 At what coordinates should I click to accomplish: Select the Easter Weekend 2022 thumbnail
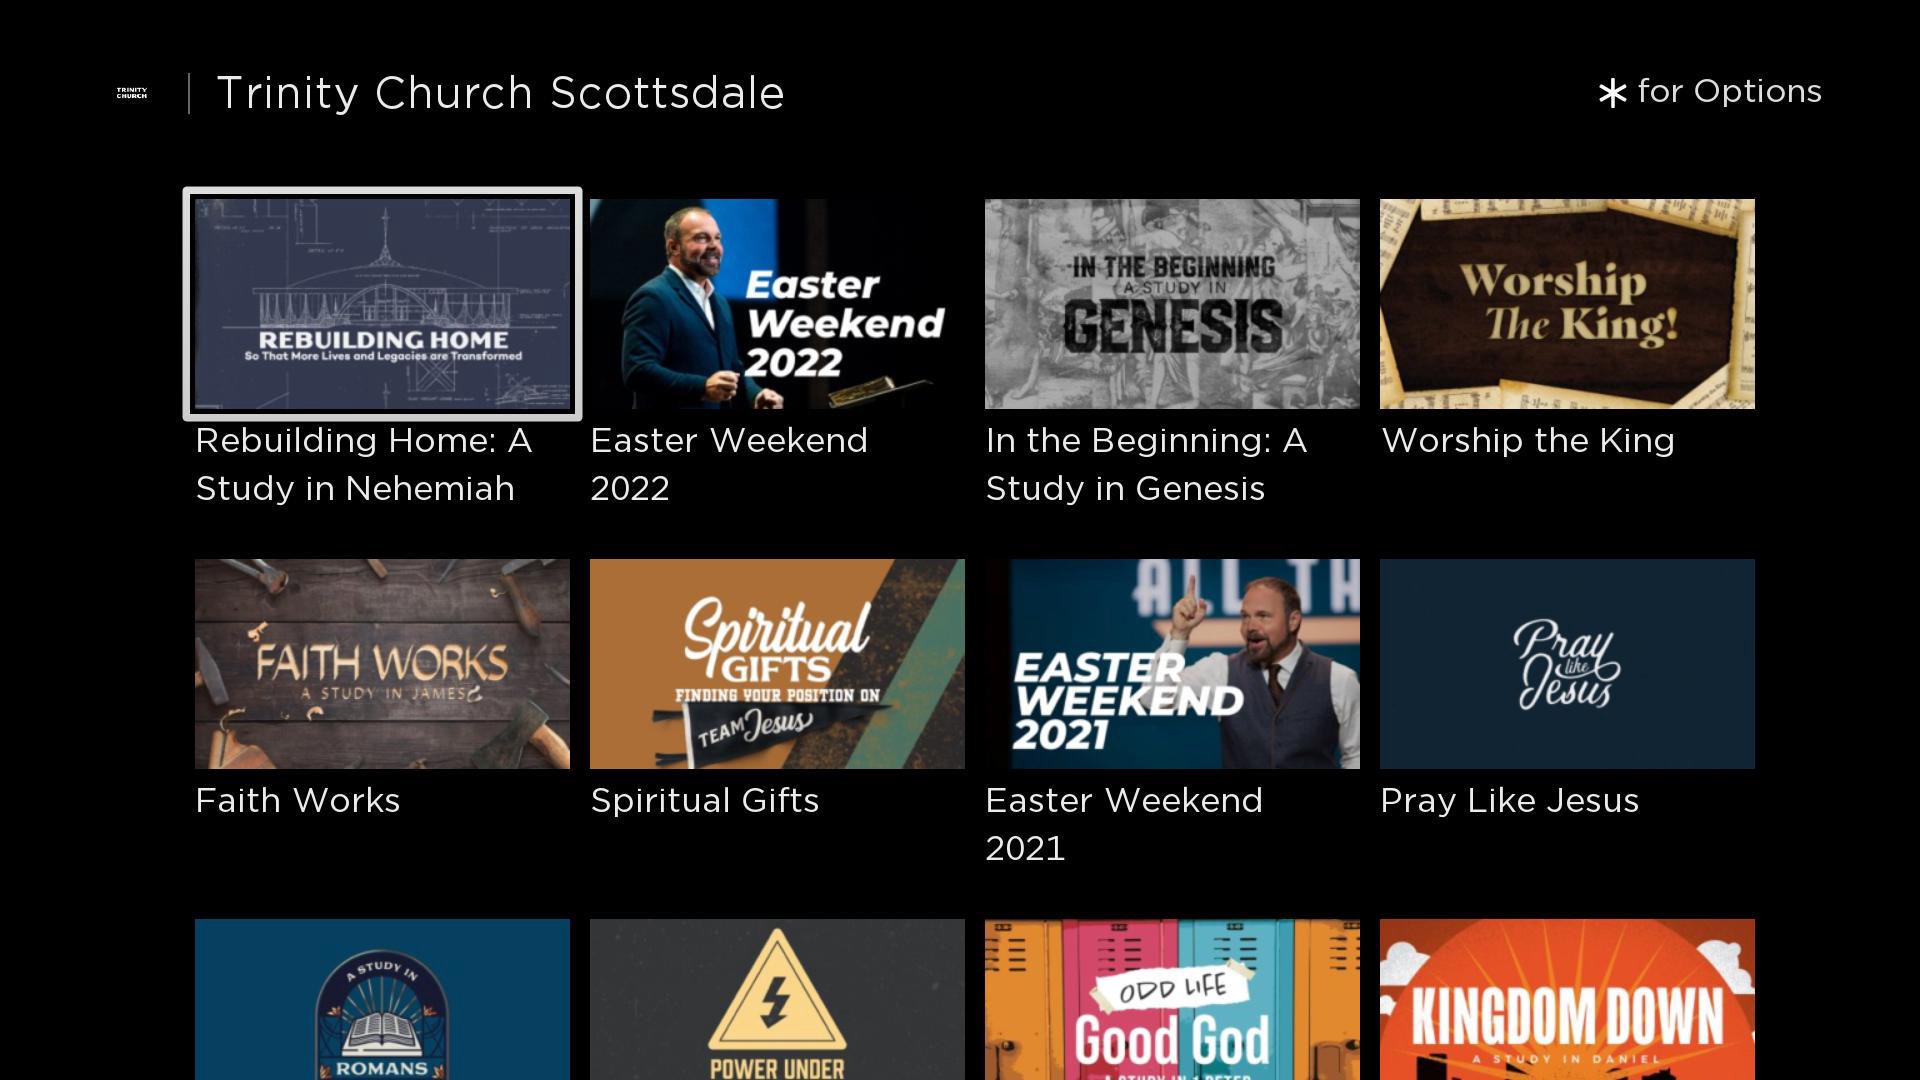[777, 303]
